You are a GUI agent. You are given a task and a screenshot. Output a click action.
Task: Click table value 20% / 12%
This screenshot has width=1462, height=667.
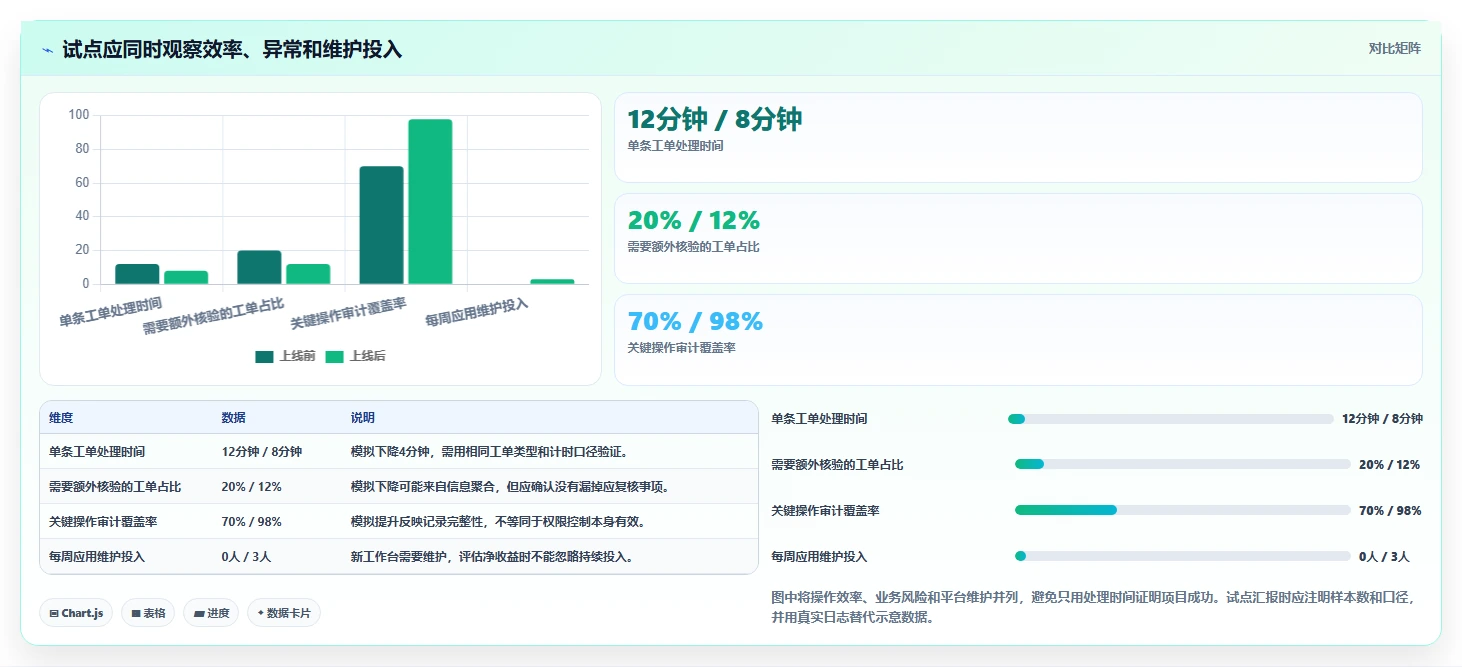[x=252, y=487]
